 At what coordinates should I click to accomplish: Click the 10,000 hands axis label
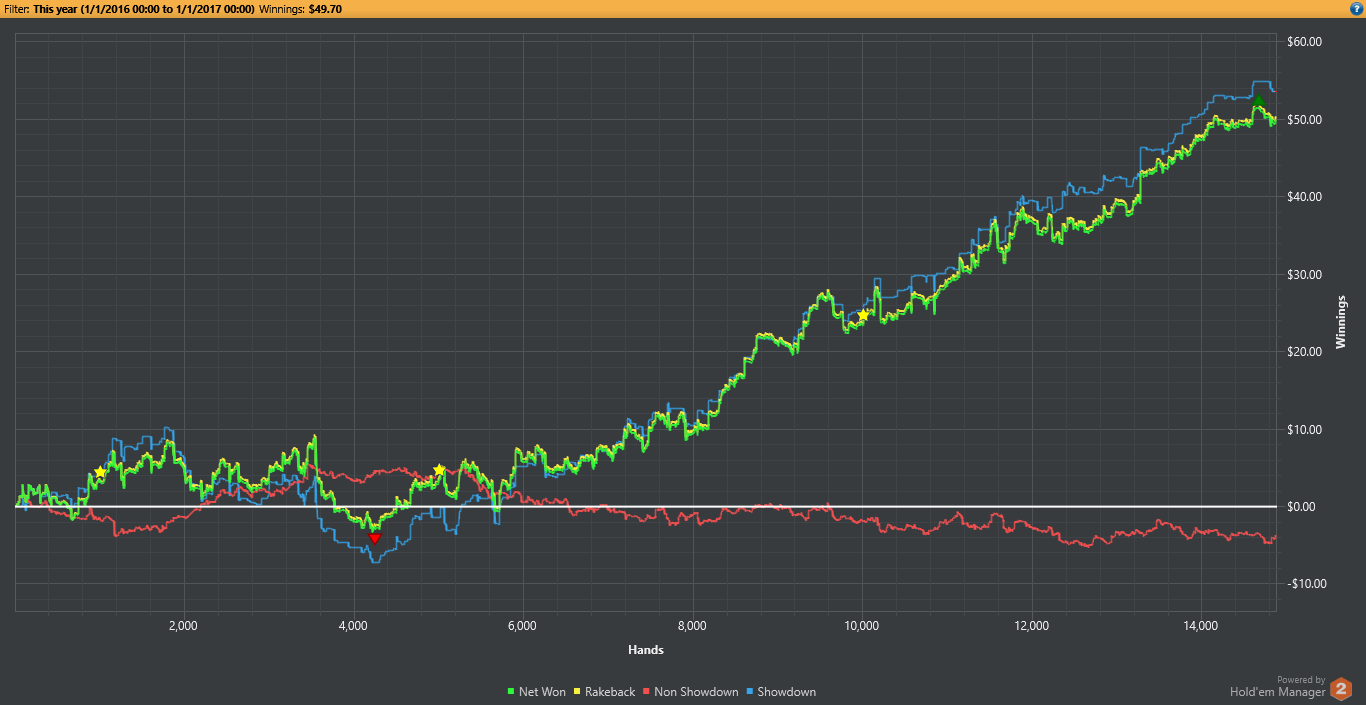pyautogui.click(x=861, y=626)
